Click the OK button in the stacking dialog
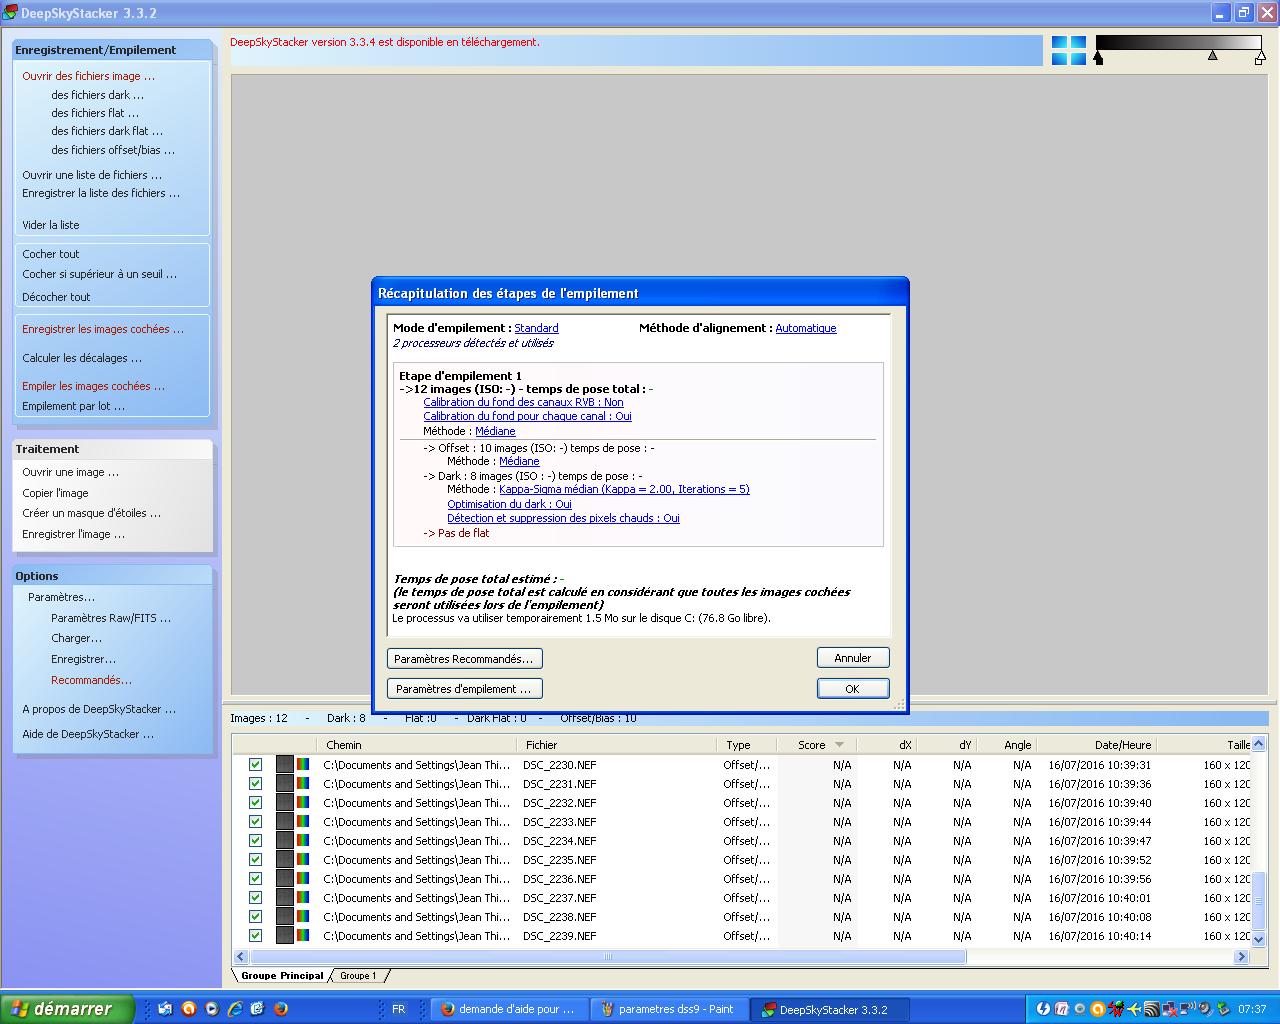The image size is (1280, 1024). coord(852,689)
